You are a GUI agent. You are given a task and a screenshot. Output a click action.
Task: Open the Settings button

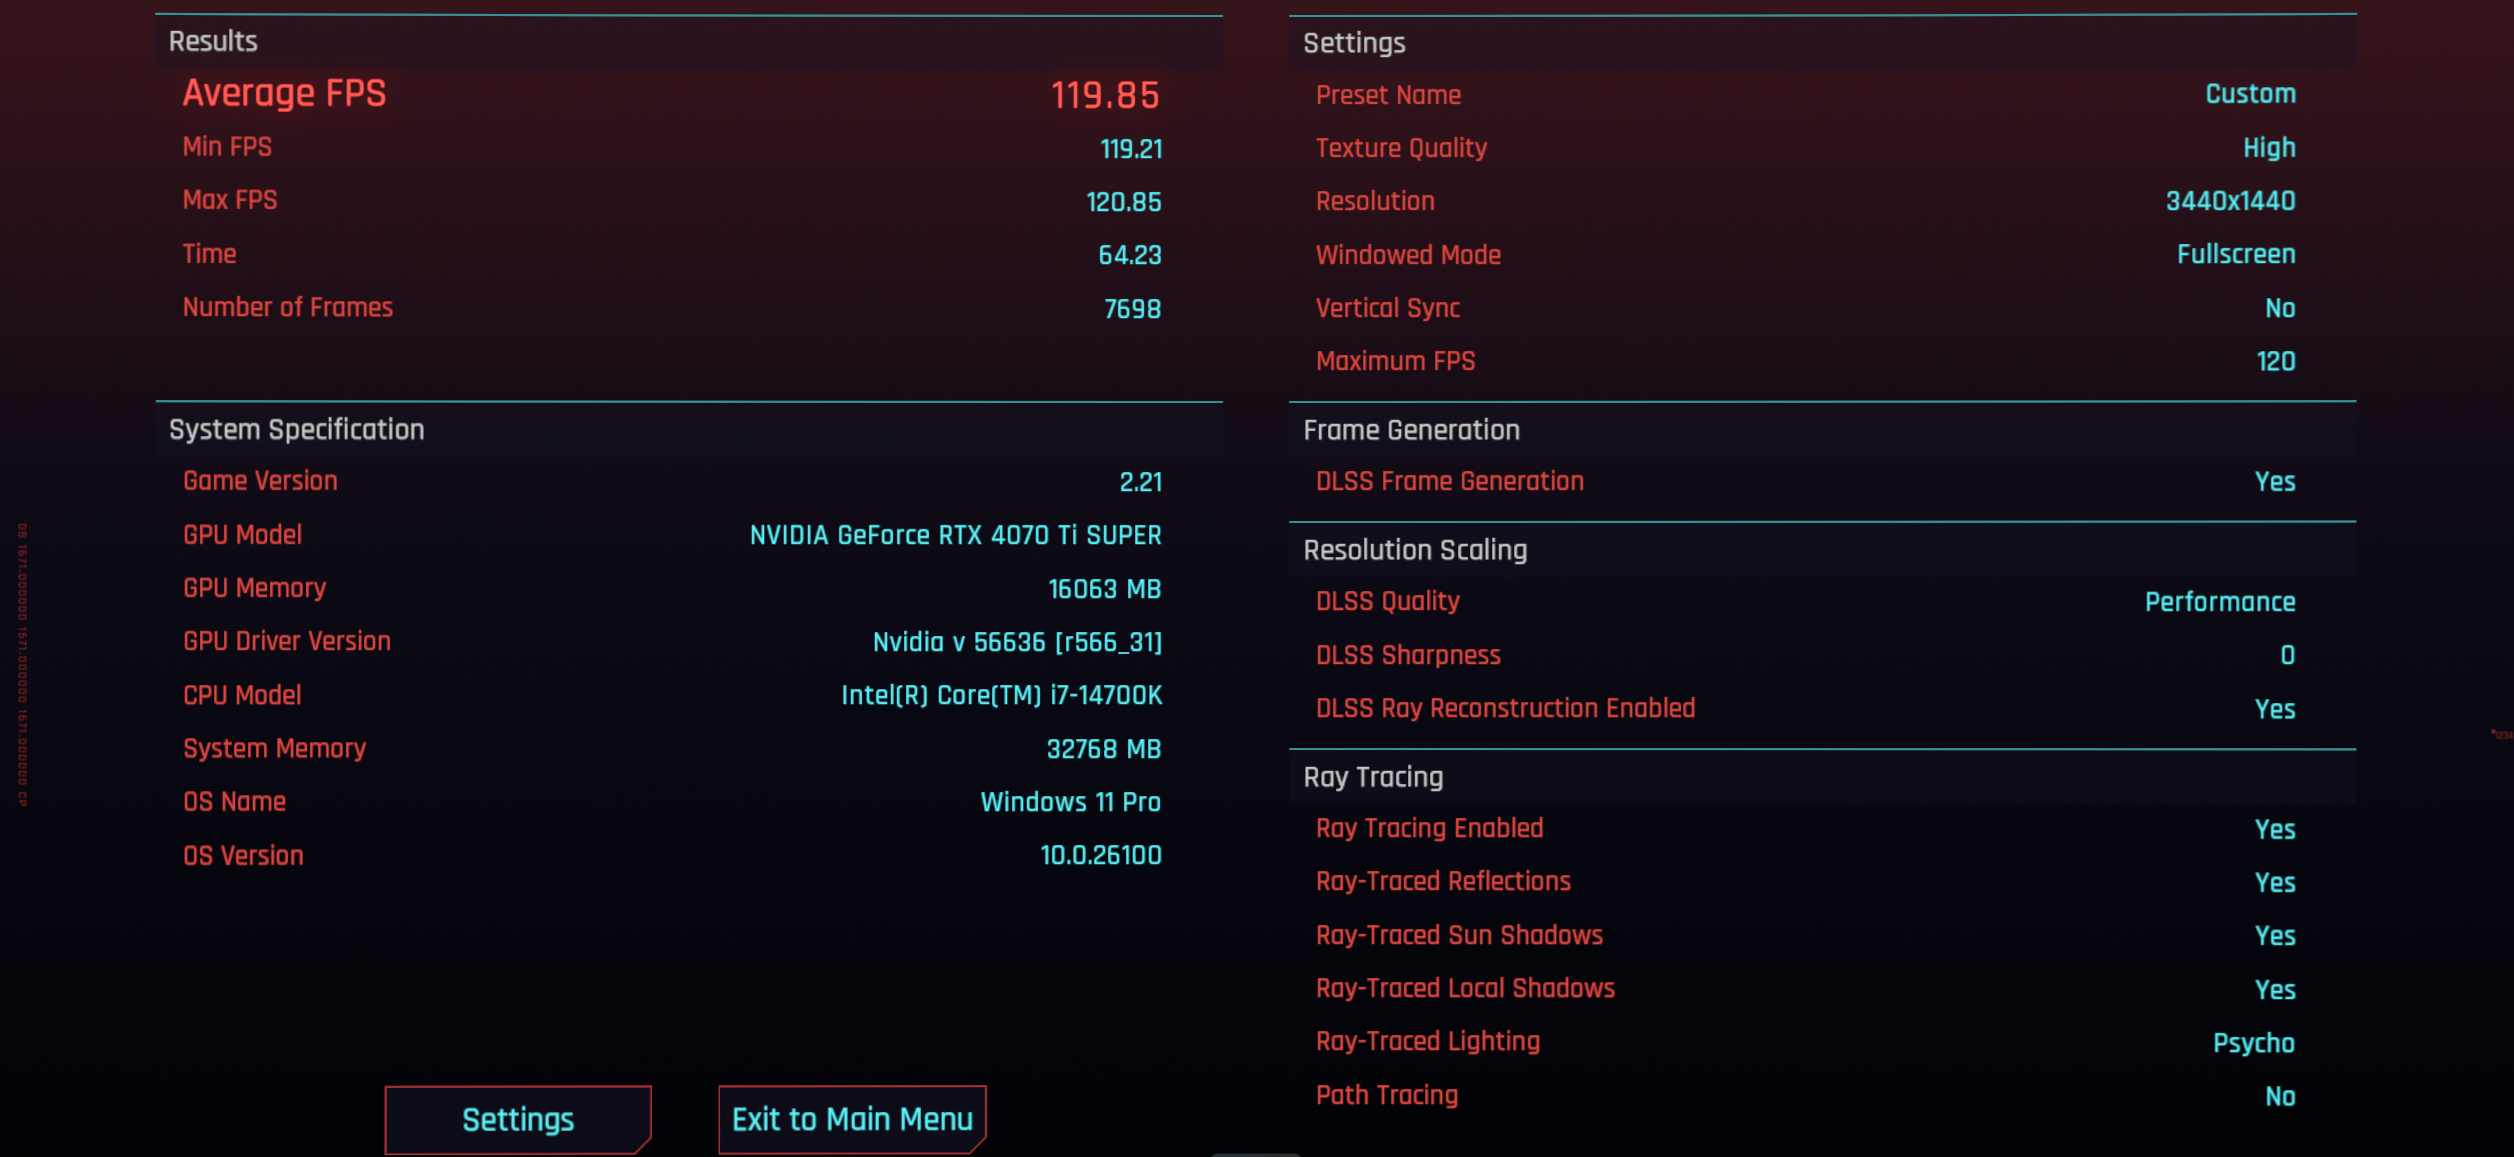point(518,1119)
